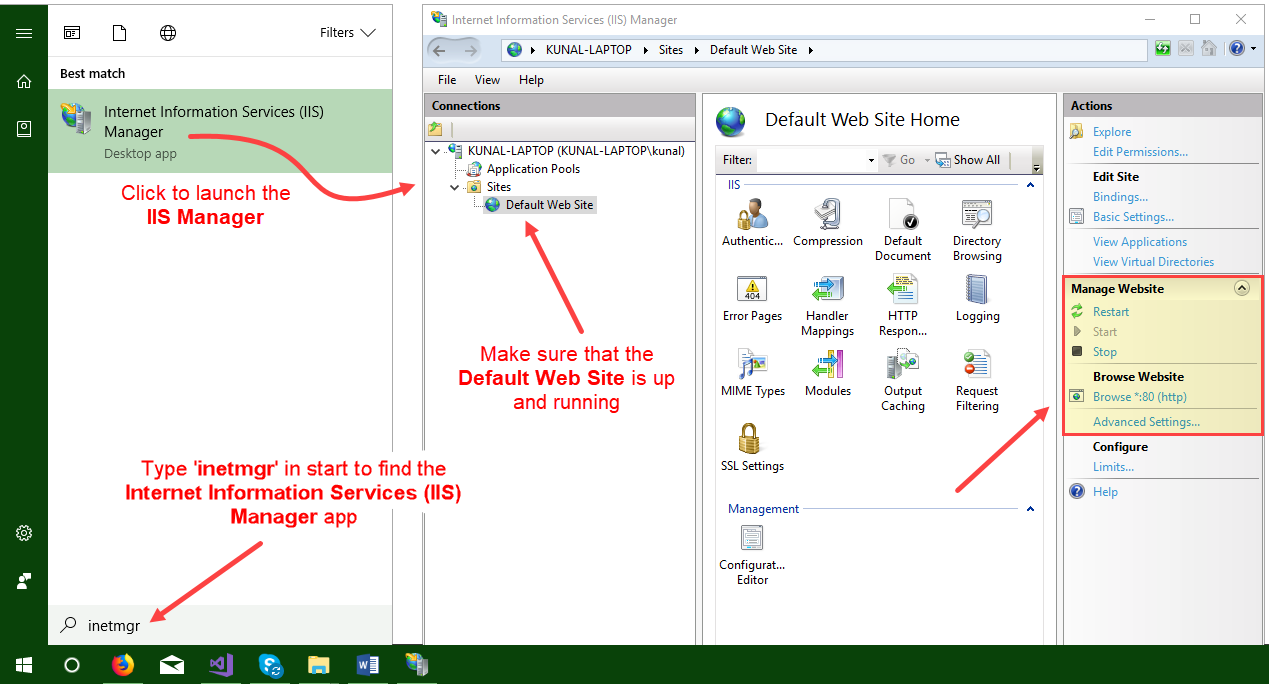
Task: Open the View menu
Action: tap(487, 80)
